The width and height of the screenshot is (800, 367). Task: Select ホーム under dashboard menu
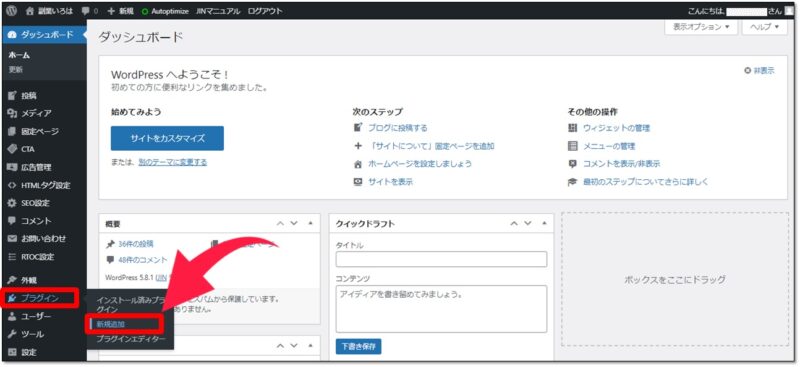click(19, 55)
